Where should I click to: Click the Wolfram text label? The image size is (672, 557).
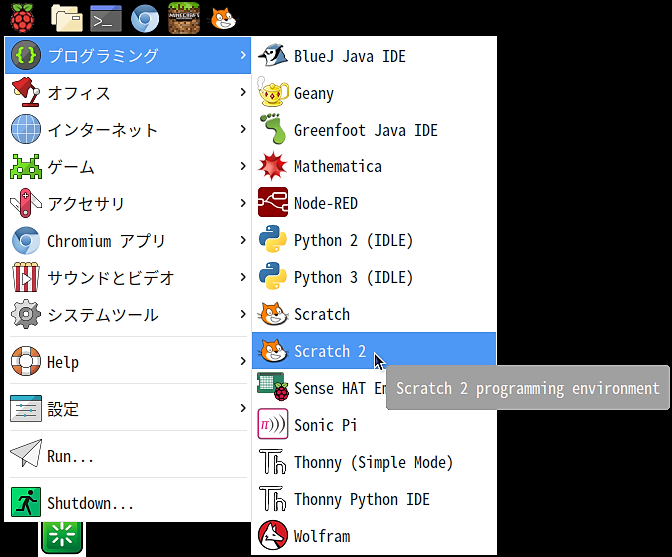[x=322, y=536]
